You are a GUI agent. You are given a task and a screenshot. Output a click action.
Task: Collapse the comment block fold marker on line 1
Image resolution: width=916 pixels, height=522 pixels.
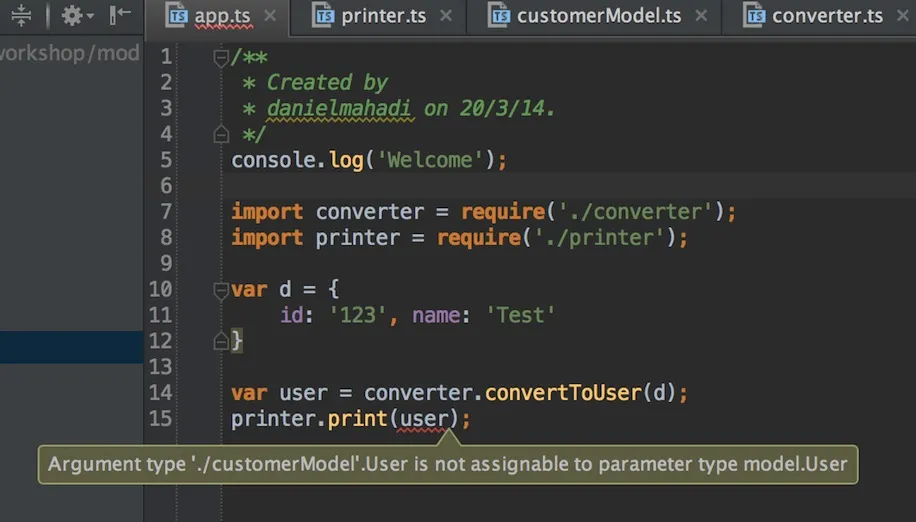(221, 58)
